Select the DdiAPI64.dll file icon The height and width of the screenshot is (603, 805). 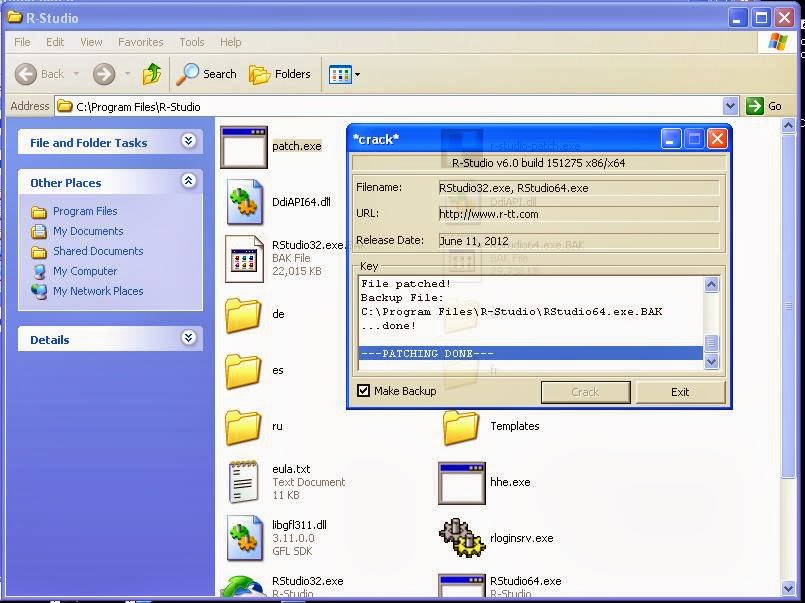coord(244,203)
